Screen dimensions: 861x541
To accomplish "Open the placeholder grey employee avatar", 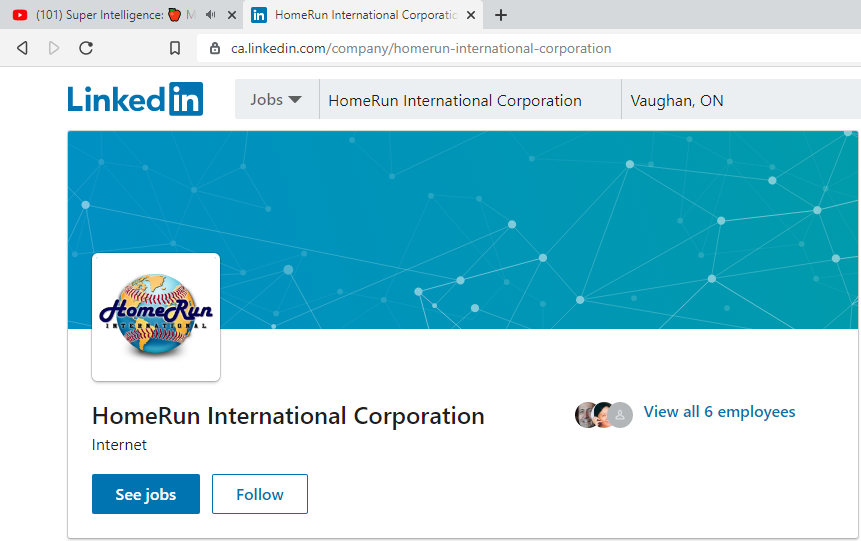I will coord(620,415).
